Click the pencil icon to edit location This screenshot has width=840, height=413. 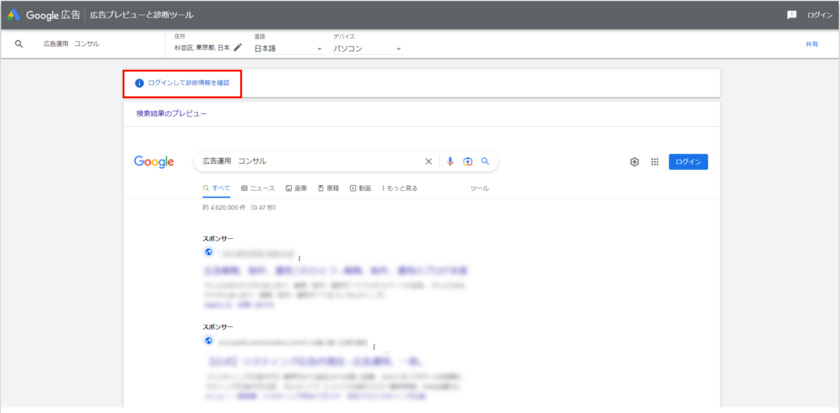[238, 47]
